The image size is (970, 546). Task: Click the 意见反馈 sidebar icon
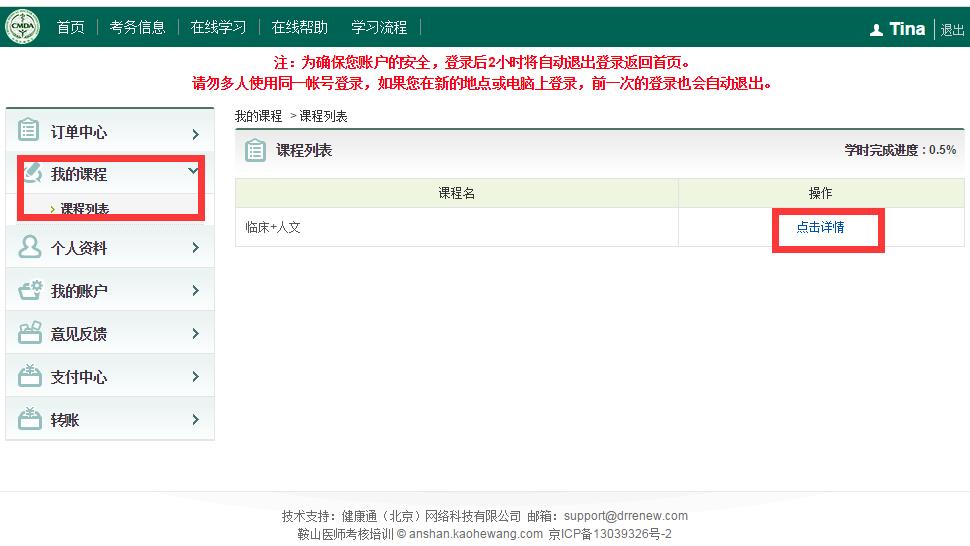point(30,333)
